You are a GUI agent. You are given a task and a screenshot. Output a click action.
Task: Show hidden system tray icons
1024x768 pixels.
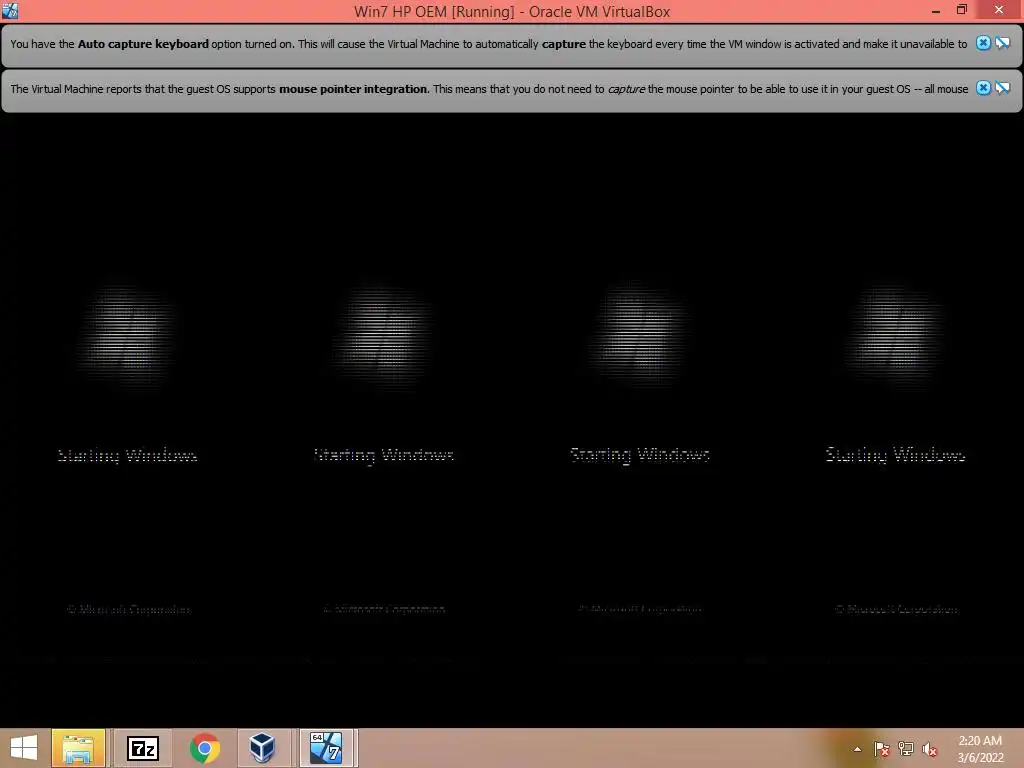(x=857, y=749)
